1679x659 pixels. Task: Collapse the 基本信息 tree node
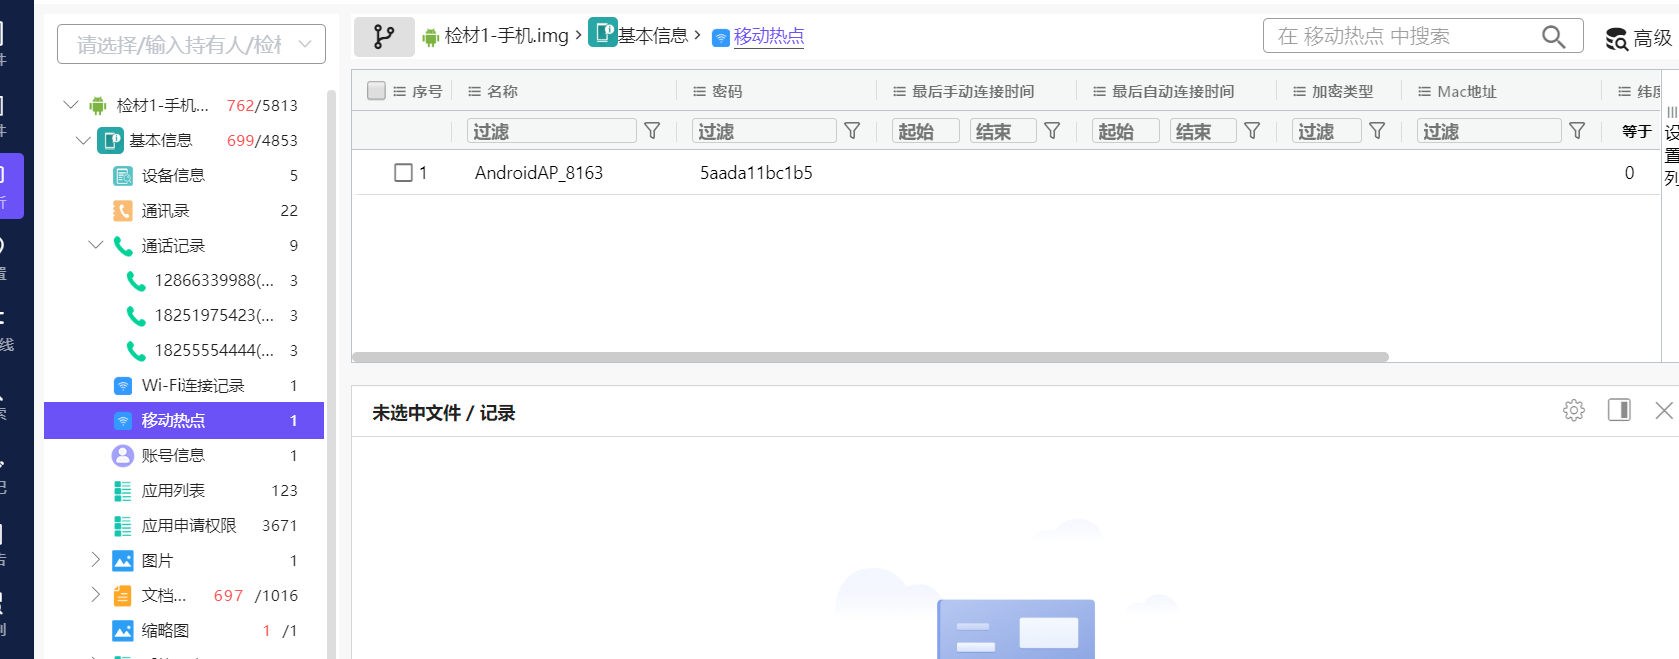coord(84,140)
